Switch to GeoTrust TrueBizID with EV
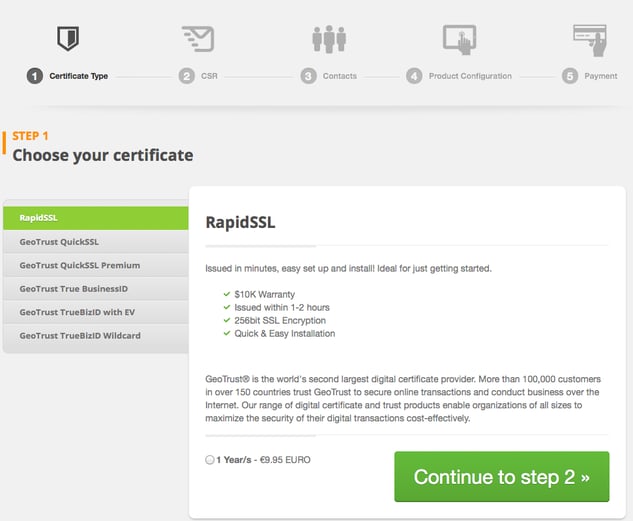The height and width of the screenshot is (521, 633). pos(96,312)
